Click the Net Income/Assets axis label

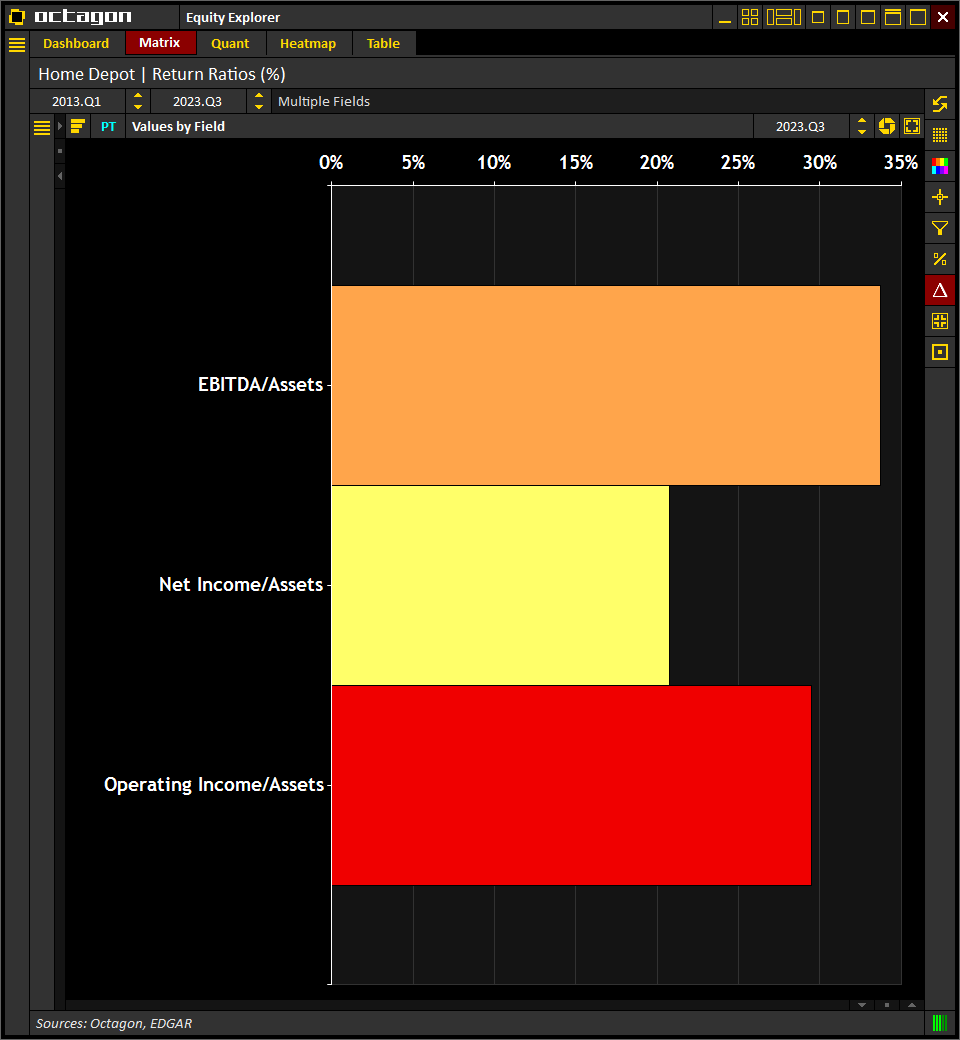coord(241,584)
